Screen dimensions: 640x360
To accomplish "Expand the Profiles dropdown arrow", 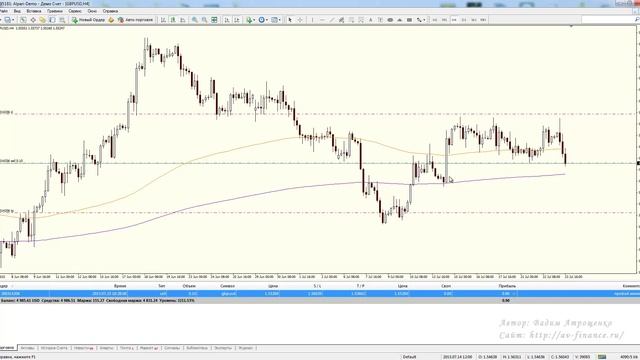I will click(x=13, y=20).
